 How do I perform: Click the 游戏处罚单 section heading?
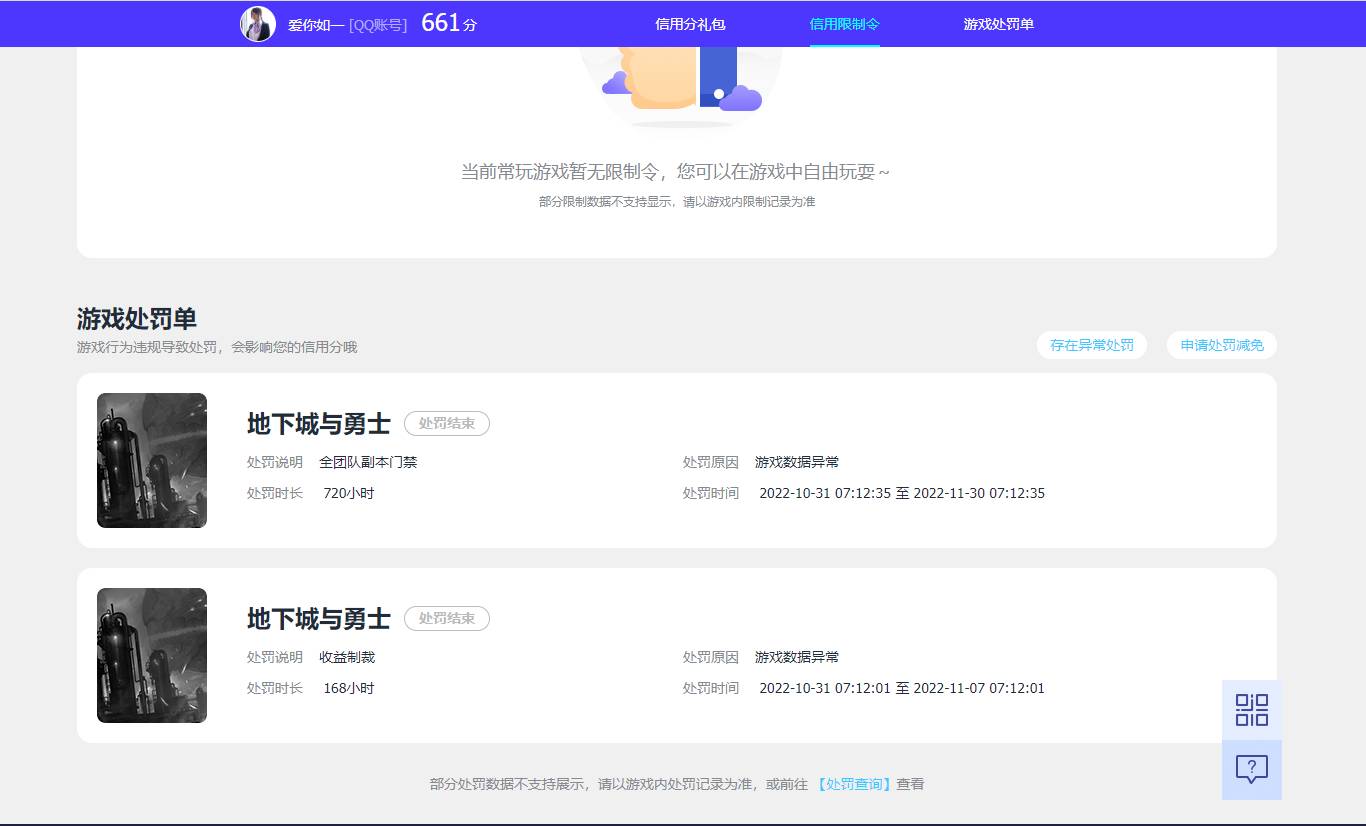136,319
